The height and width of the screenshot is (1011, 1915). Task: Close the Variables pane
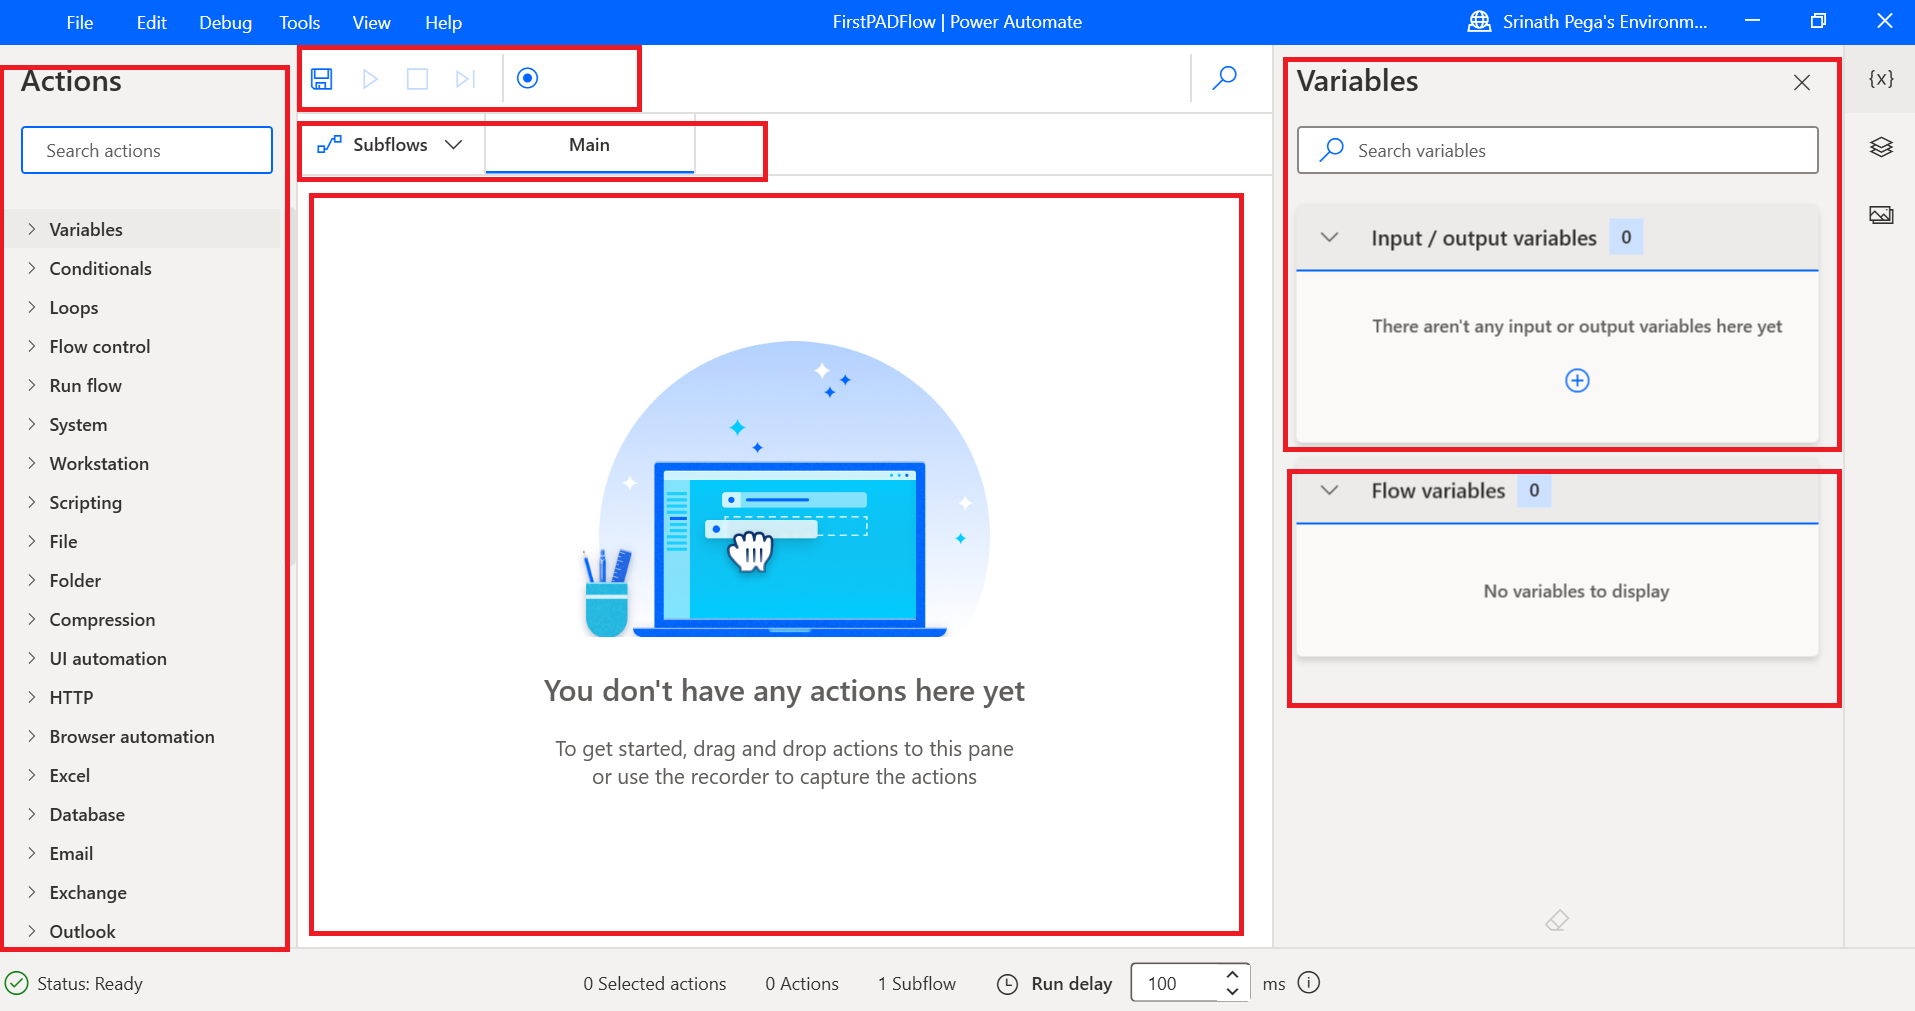tap(1801, 82)
